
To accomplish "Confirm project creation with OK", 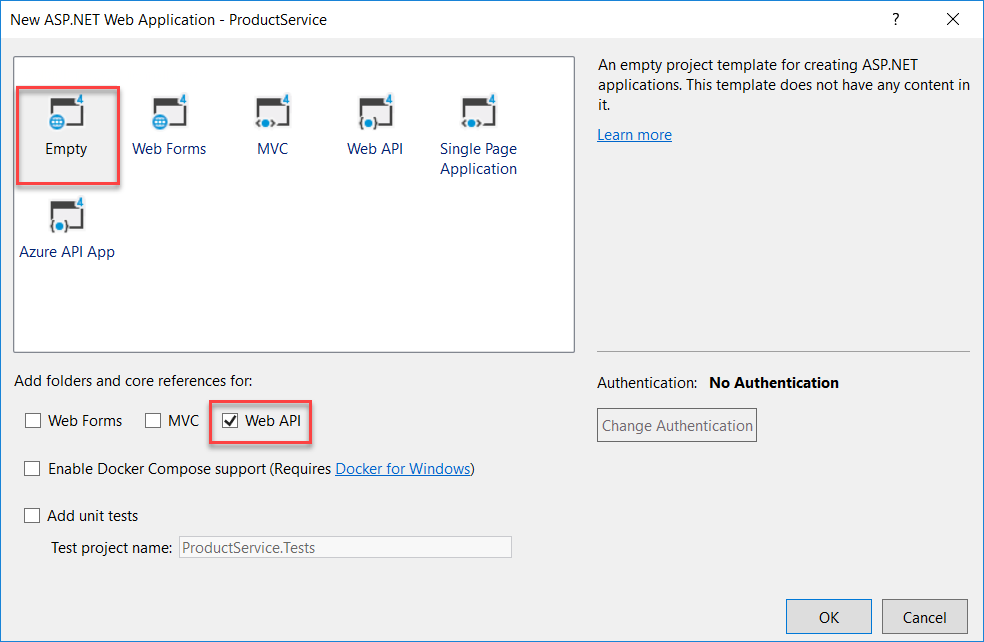I will (828, 617).
